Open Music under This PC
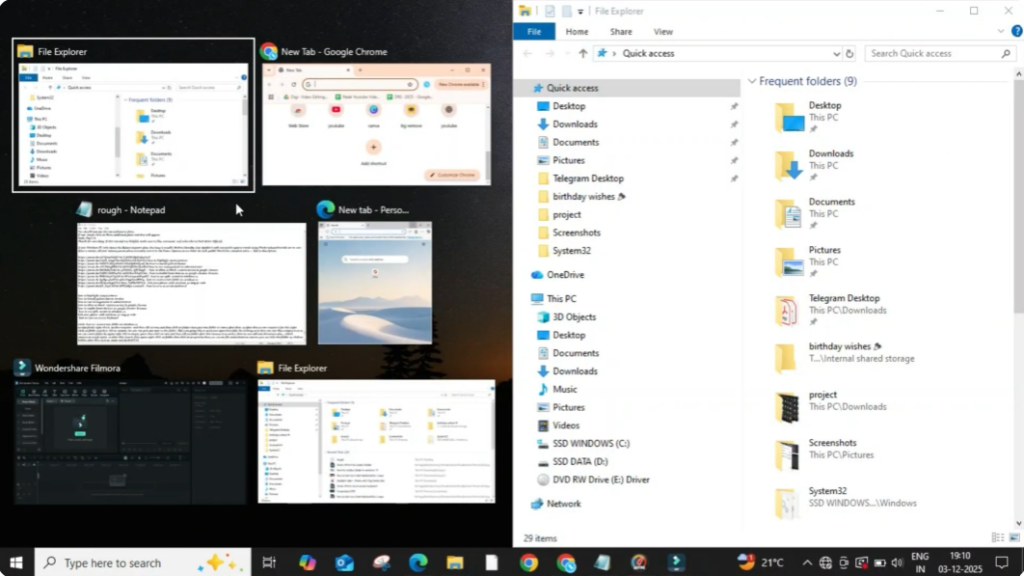1024x576 pixels. (x=565, y=389)
